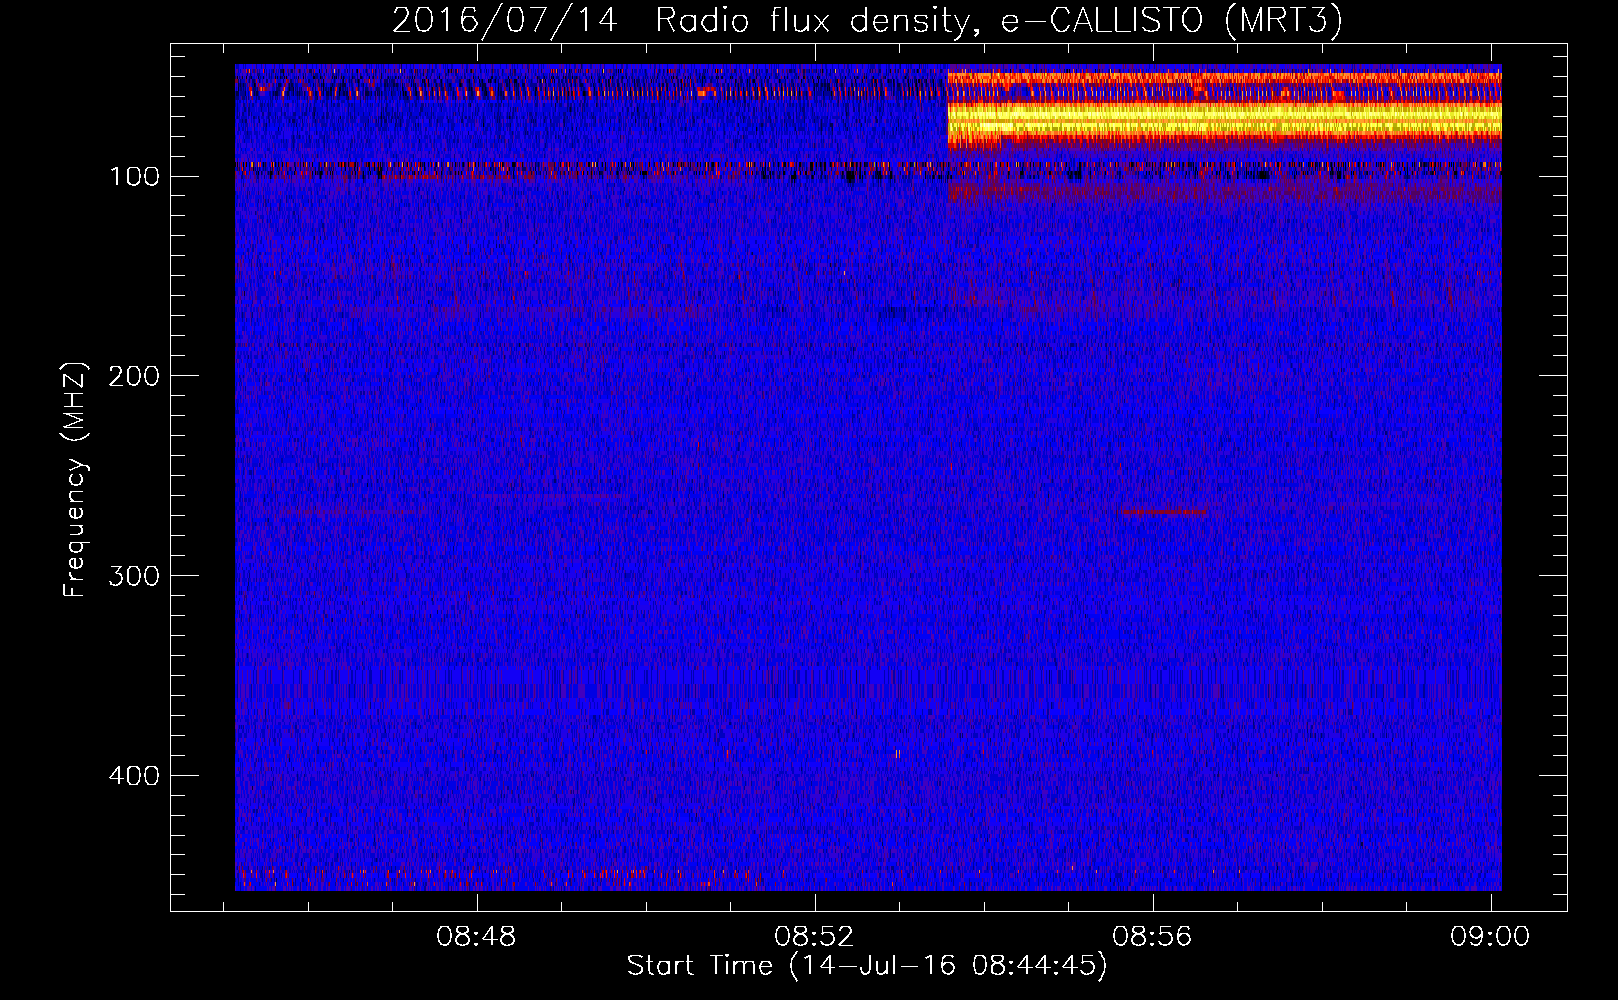Click the 400 MHz frequency tick label
1618x1000 pixels.
134,776
